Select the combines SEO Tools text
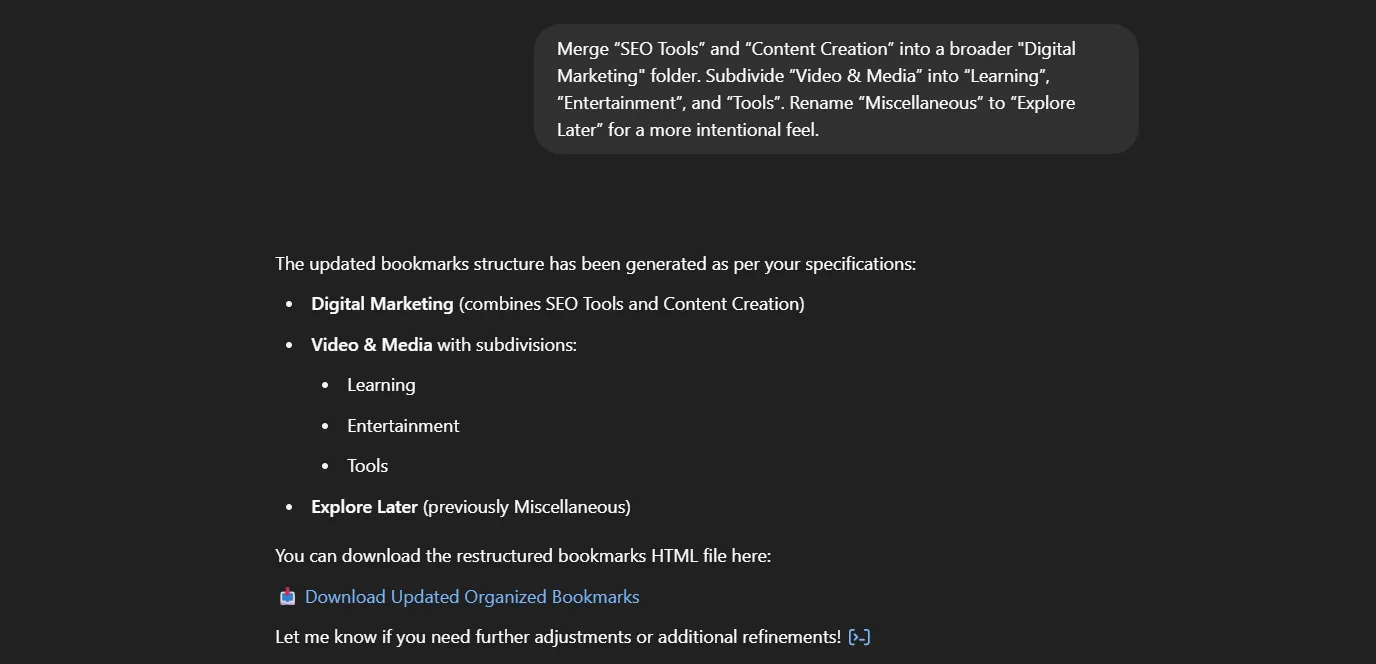 (631, 303)
